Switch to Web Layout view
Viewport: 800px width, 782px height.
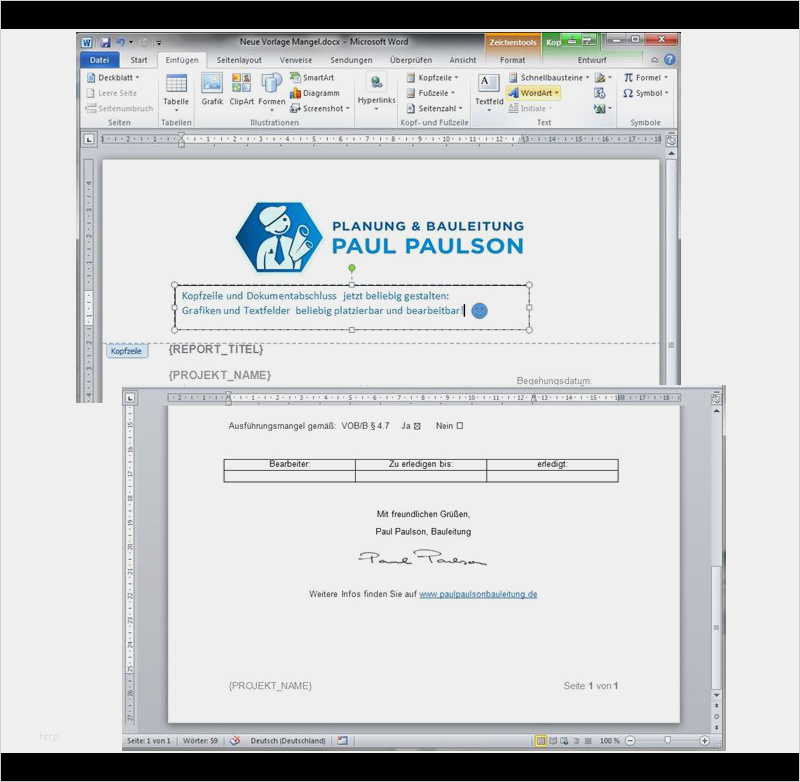coord(564,741)
